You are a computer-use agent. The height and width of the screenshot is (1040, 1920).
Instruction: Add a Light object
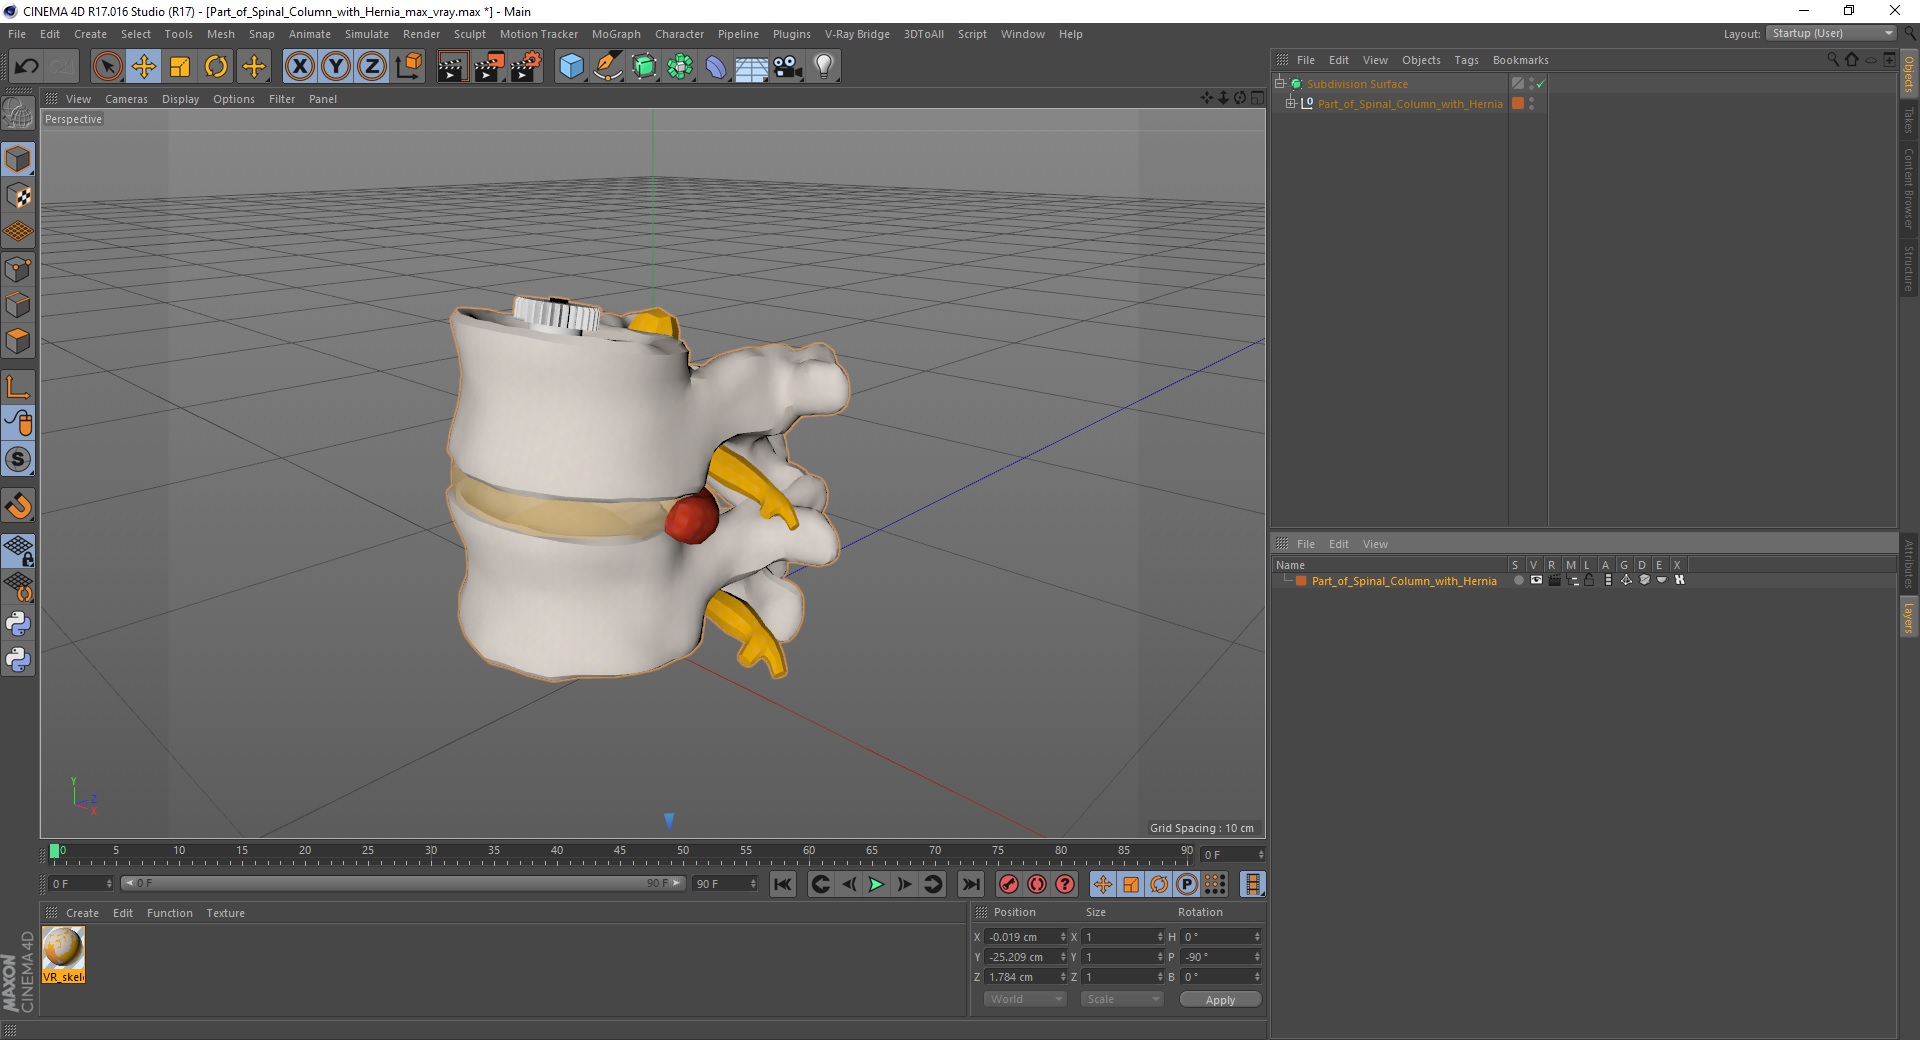(824, 67)
